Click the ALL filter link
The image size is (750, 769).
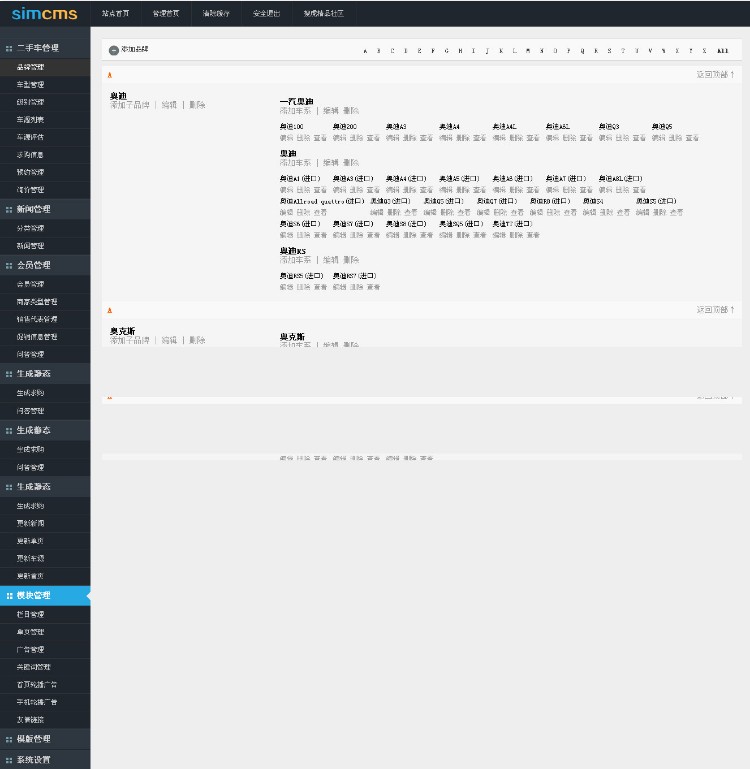723,51
